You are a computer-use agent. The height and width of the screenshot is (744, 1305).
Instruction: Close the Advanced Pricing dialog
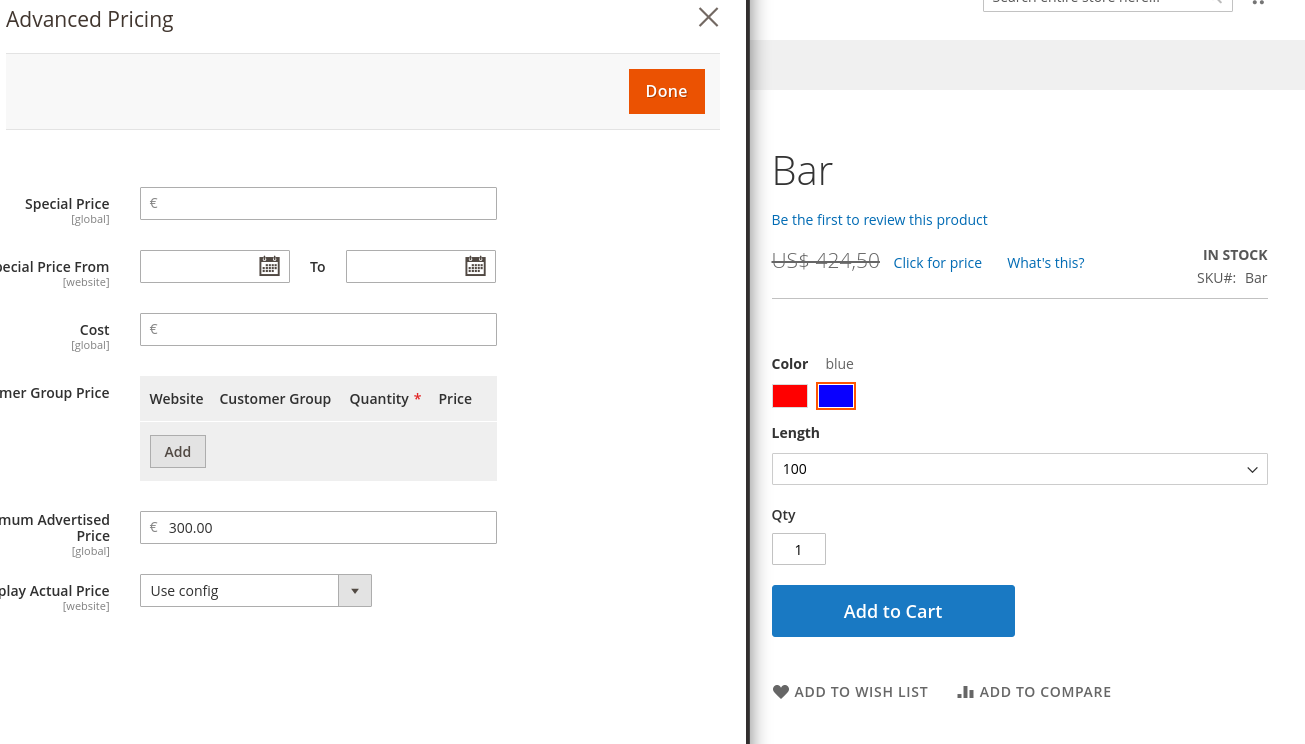point(708,17)
